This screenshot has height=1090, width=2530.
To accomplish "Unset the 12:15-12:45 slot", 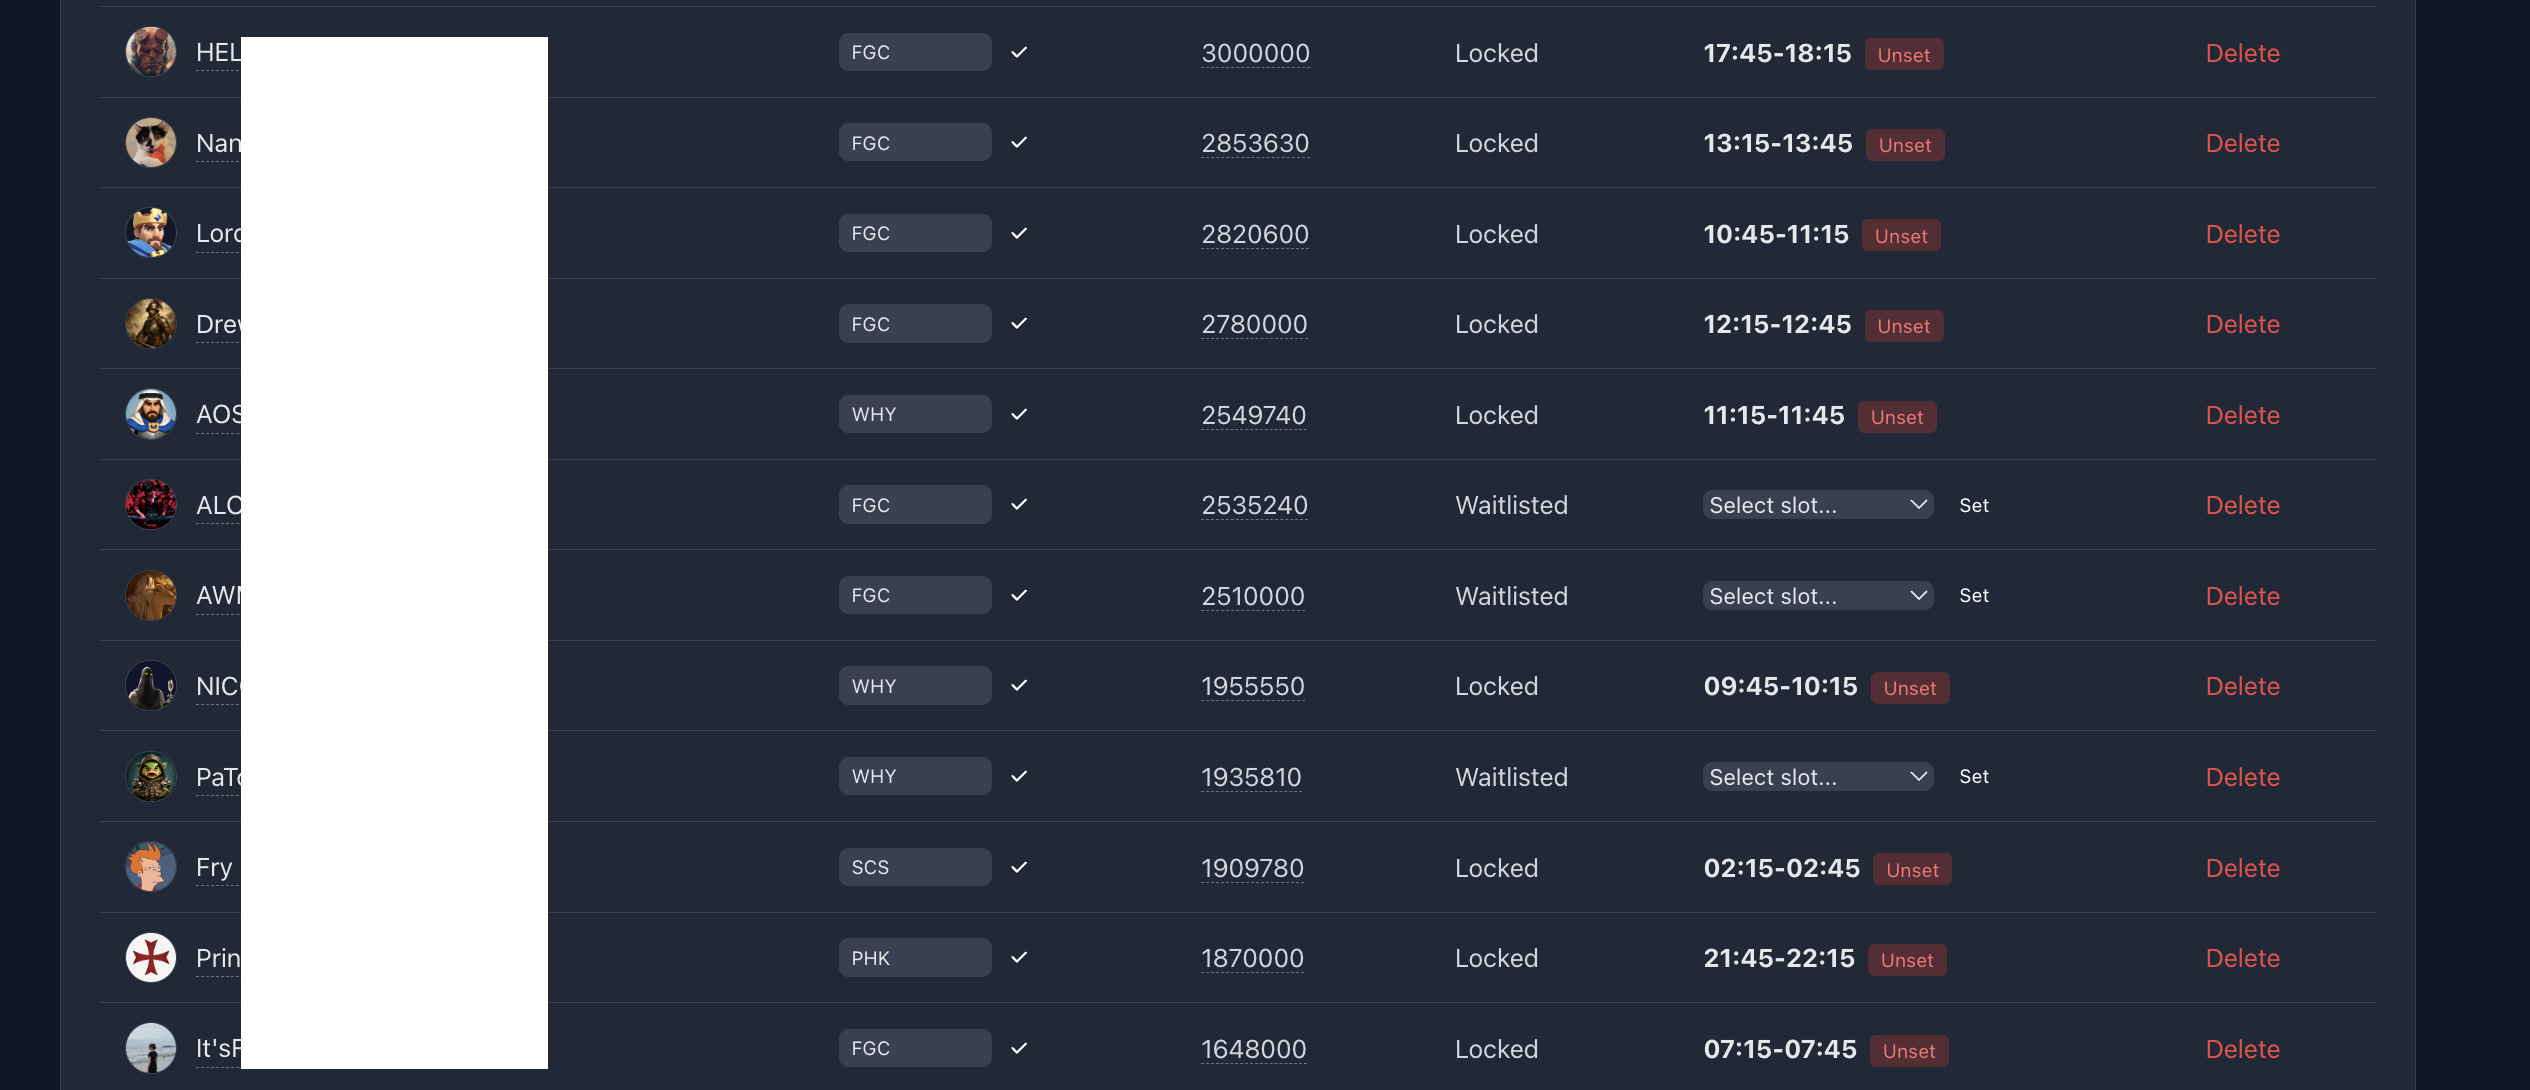I will click(1904, 326).
